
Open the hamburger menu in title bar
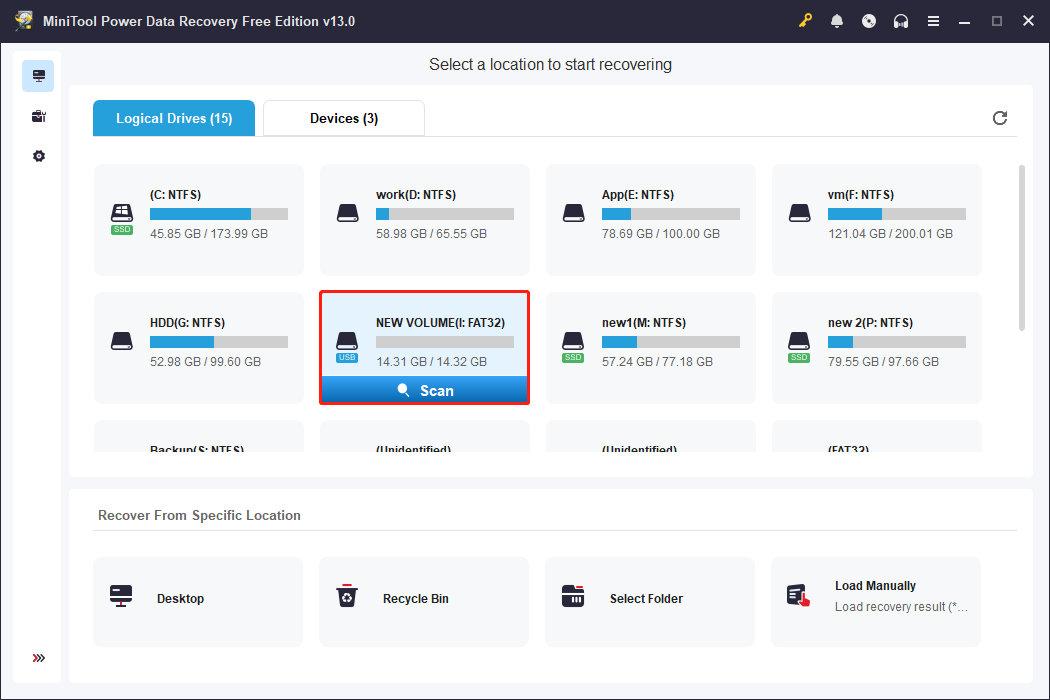(933, 21)
